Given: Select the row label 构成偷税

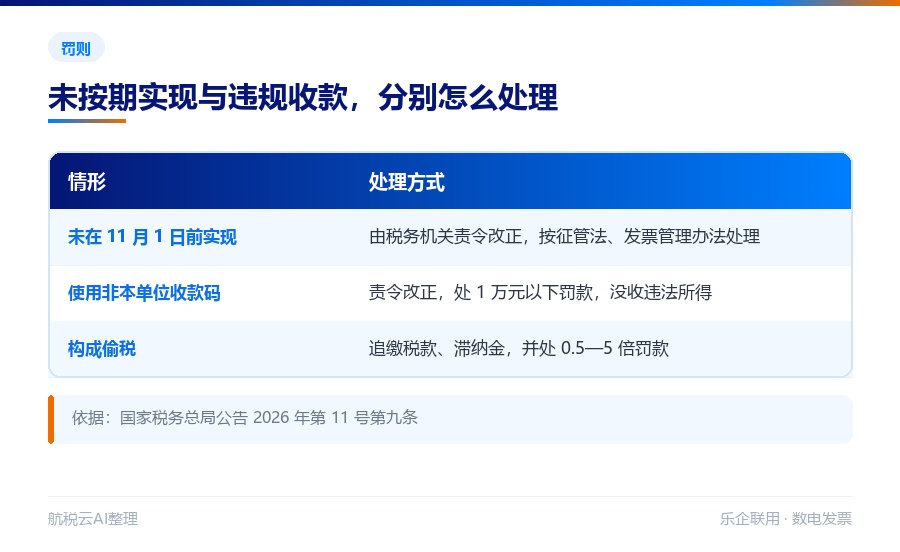Looking at the screenshot, I should (x=102, y=349).
